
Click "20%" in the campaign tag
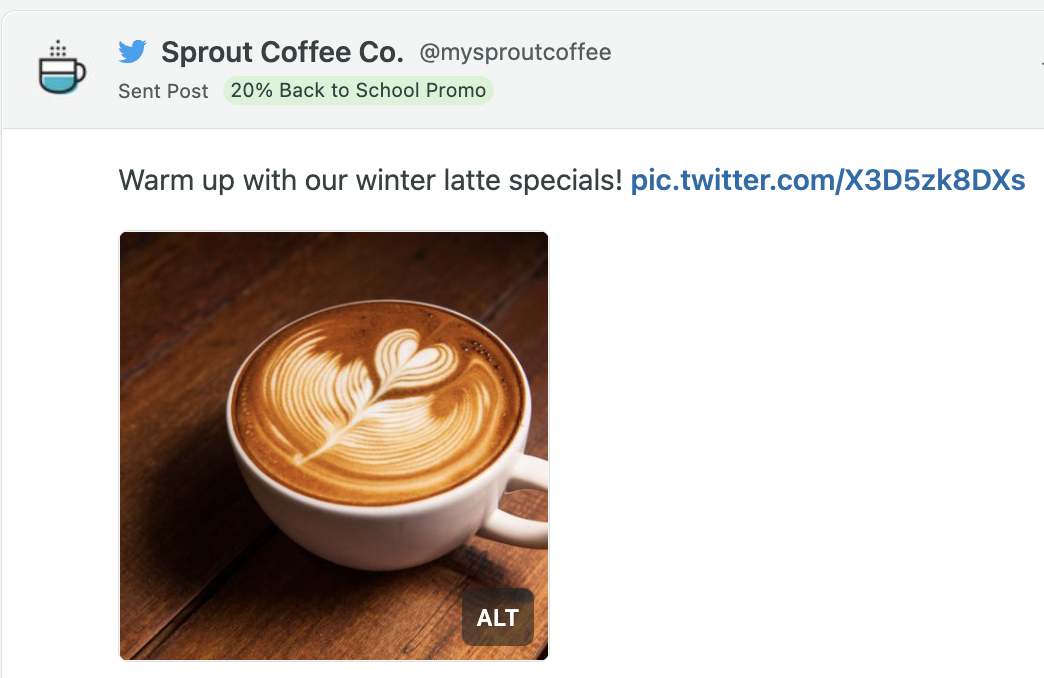252,91
